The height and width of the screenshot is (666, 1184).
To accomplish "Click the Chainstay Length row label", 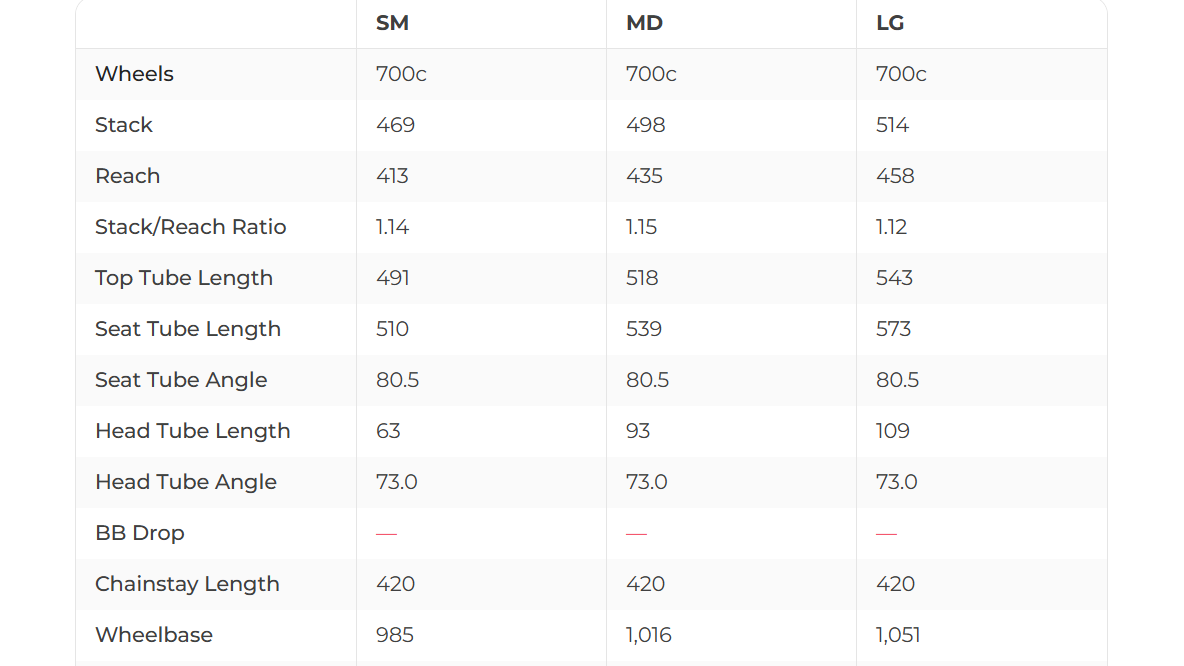I will click(187, 584).
